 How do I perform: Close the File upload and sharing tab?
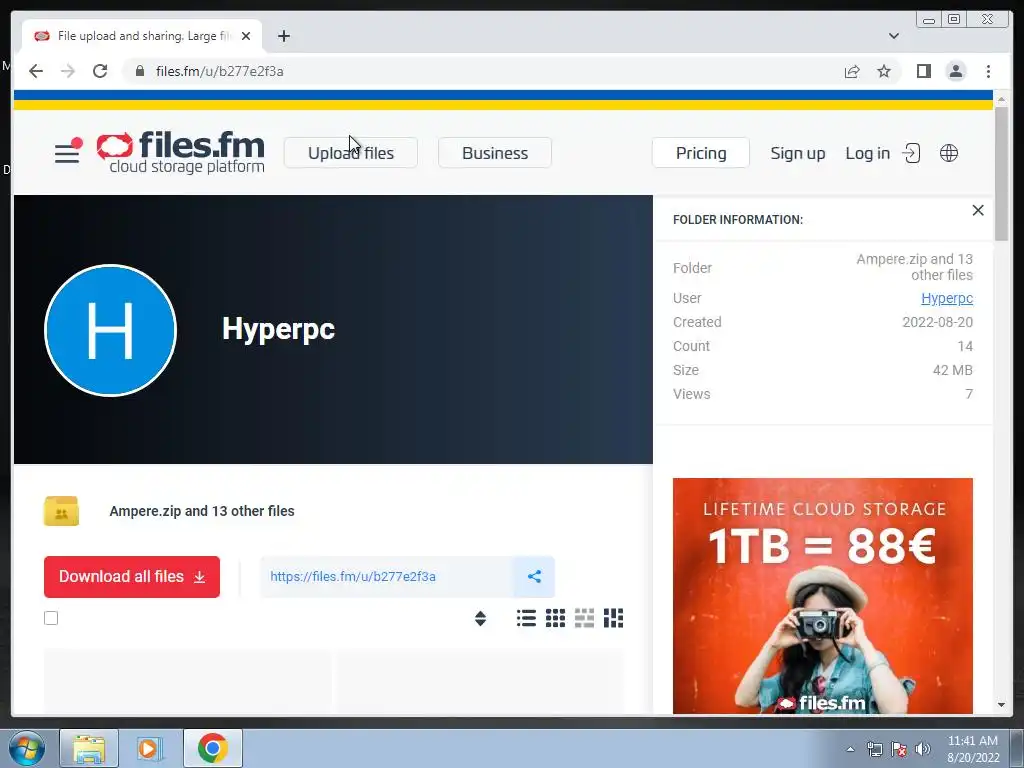[x=246, y=36]
